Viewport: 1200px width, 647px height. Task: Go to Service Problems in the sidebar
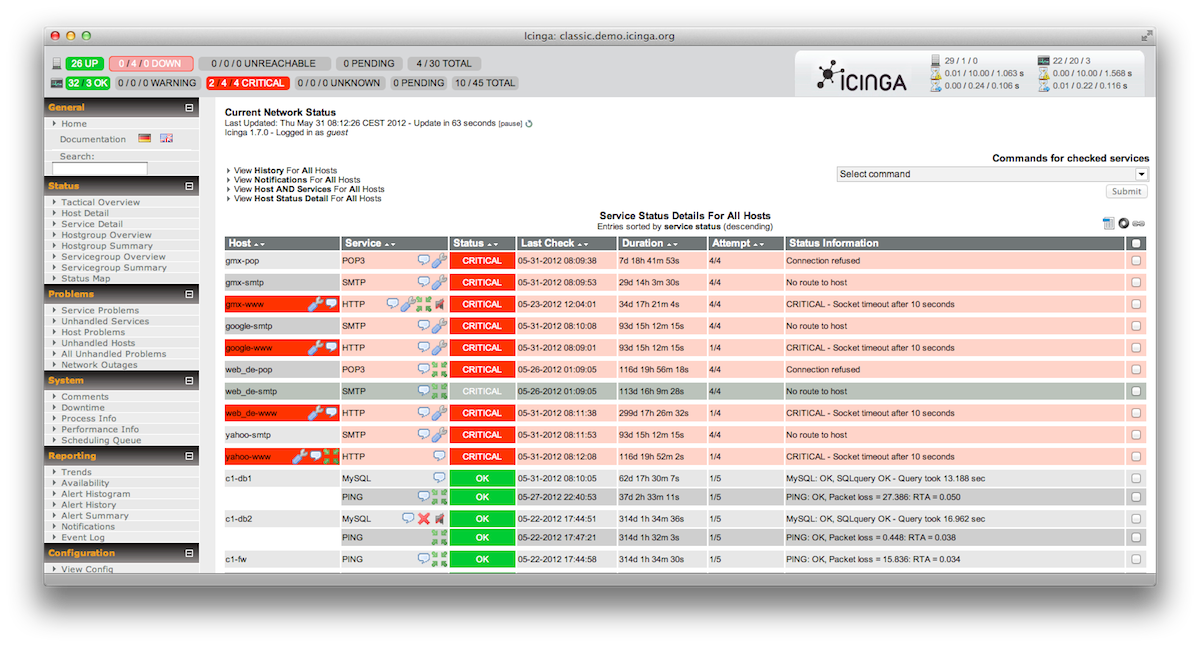[x=100, y=310]
